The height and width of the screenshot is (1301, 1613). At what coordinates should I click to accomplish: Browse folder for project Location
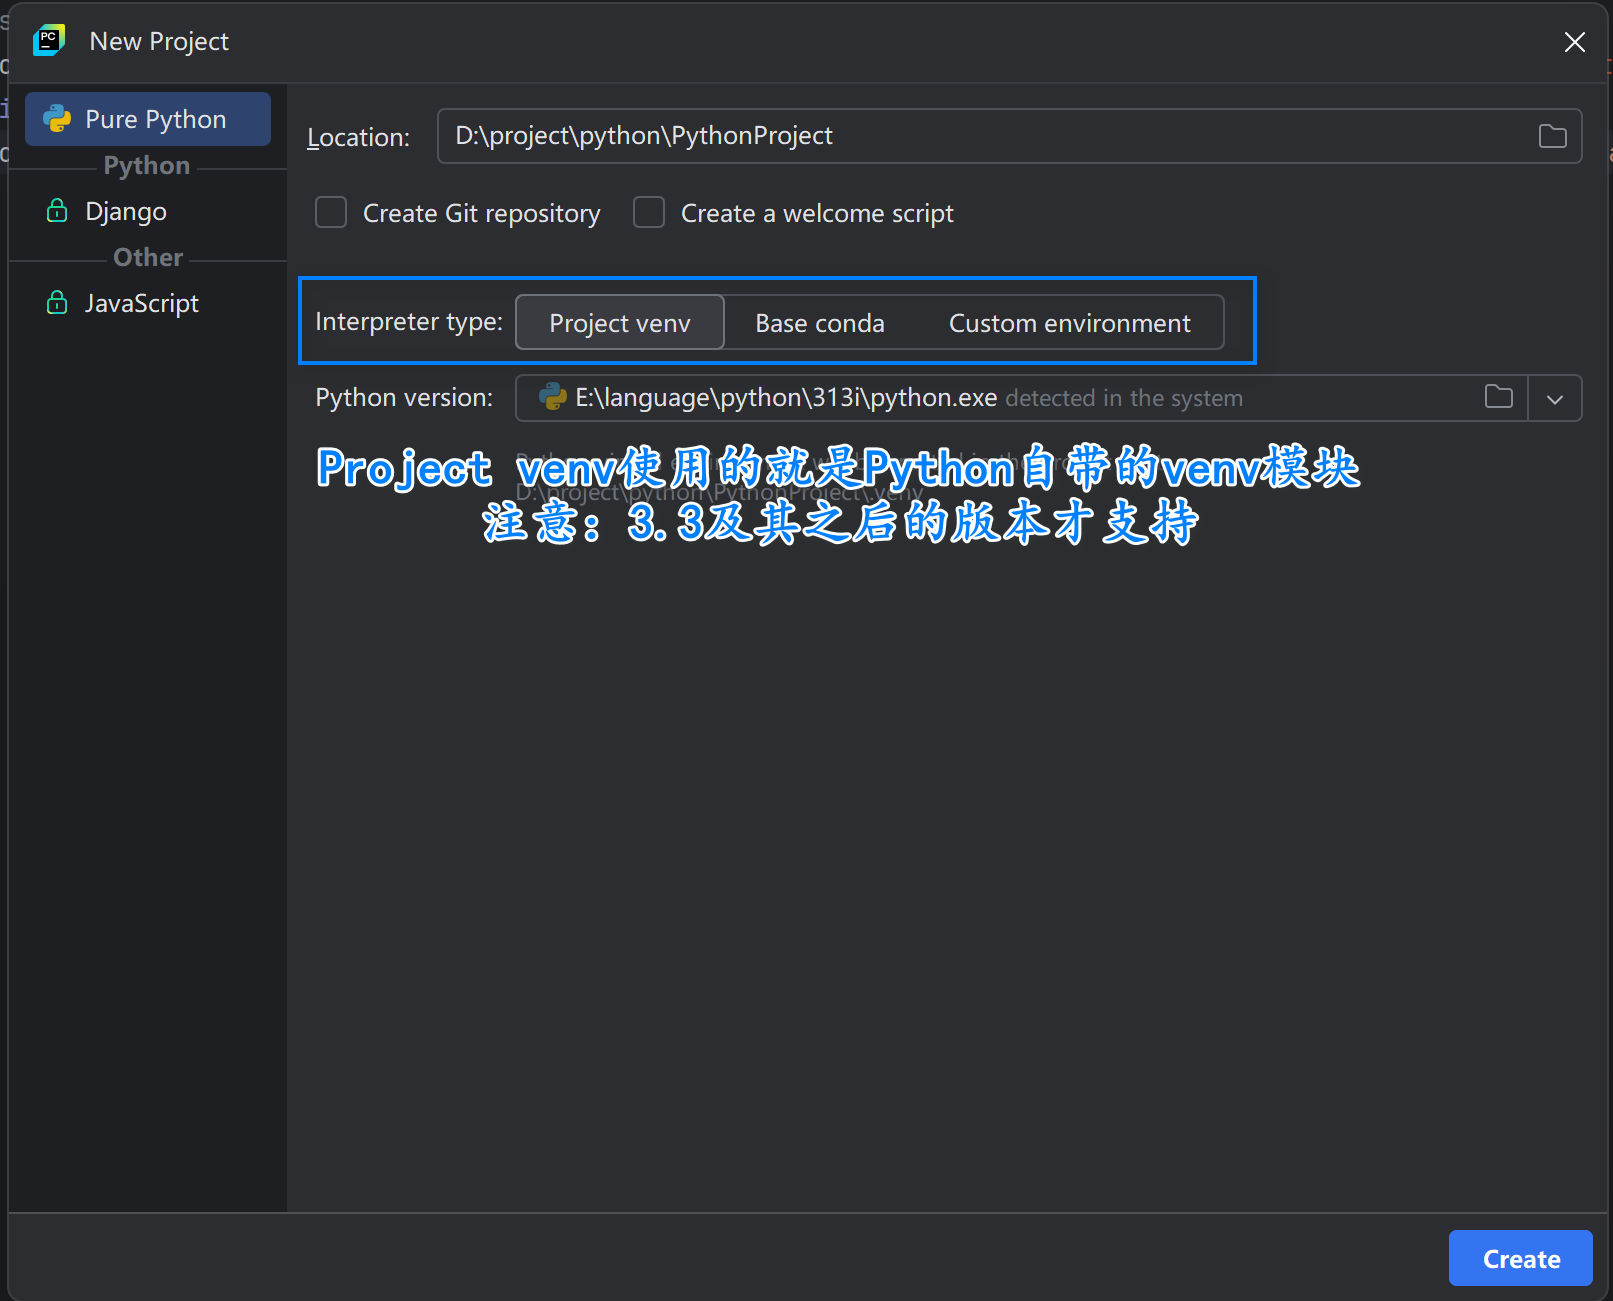point(1552,136)
